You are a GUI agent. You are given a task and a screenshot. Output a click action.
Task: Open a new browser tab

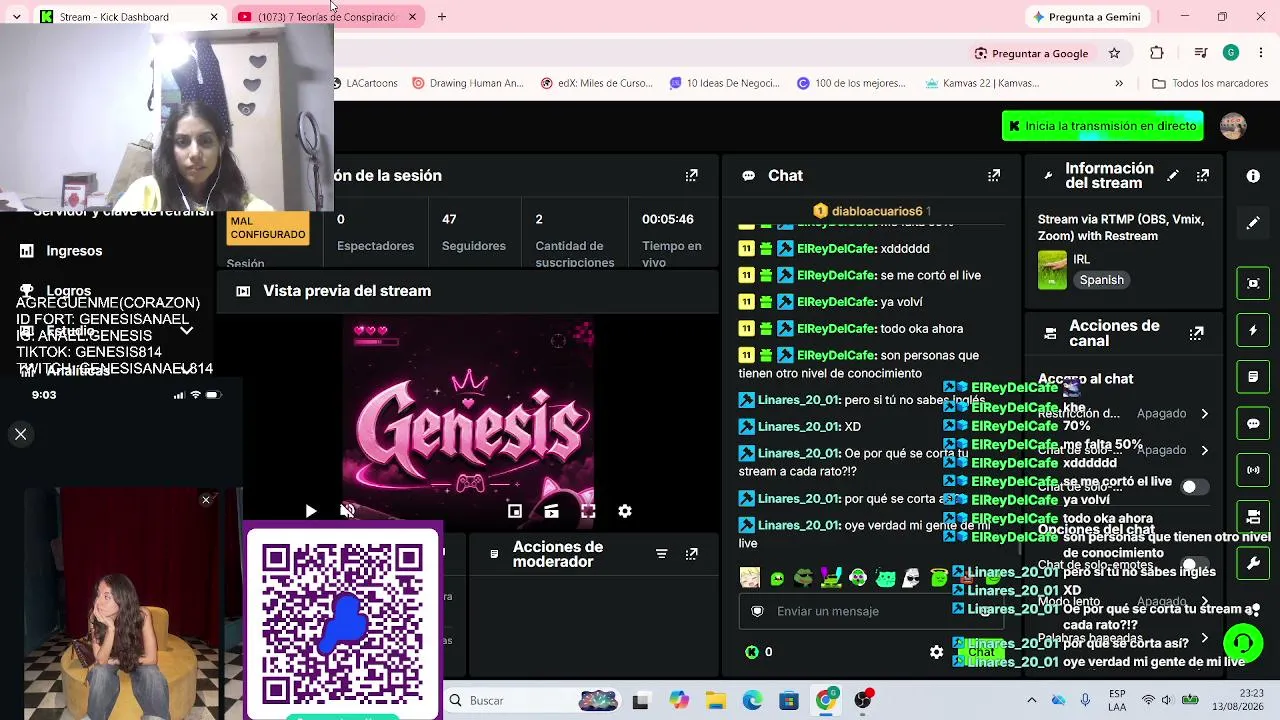[x=442, y=17]
